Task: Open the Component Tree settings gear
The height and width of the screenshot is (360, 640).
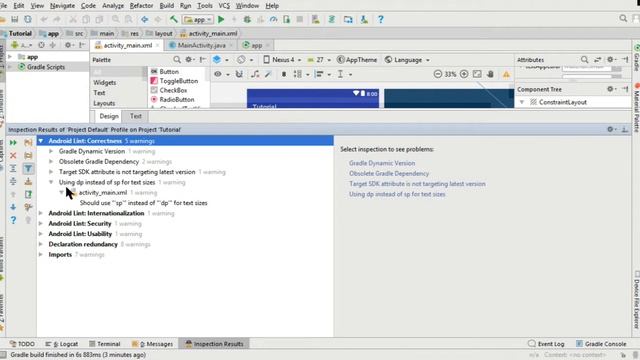Action: pos(611,89)
